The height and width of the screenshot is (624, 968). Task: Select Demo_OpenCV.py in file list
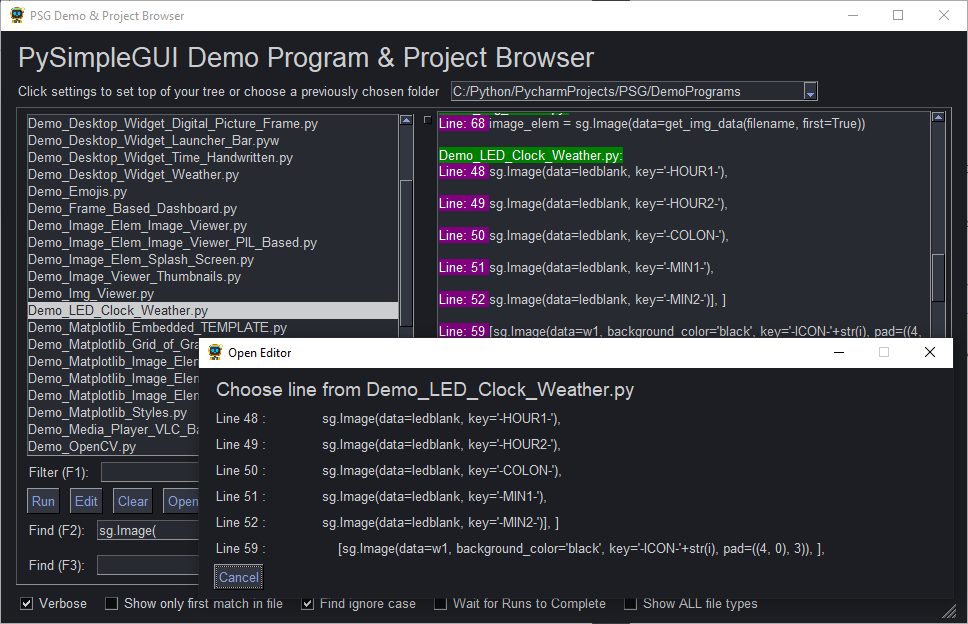click(x=113, y=446)
